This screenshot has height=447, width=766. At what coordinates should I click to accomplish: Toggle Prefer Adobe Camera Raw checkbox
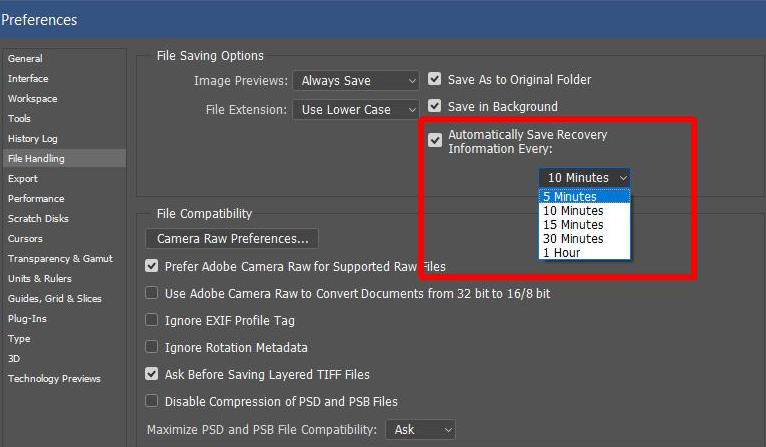[151, 266]
